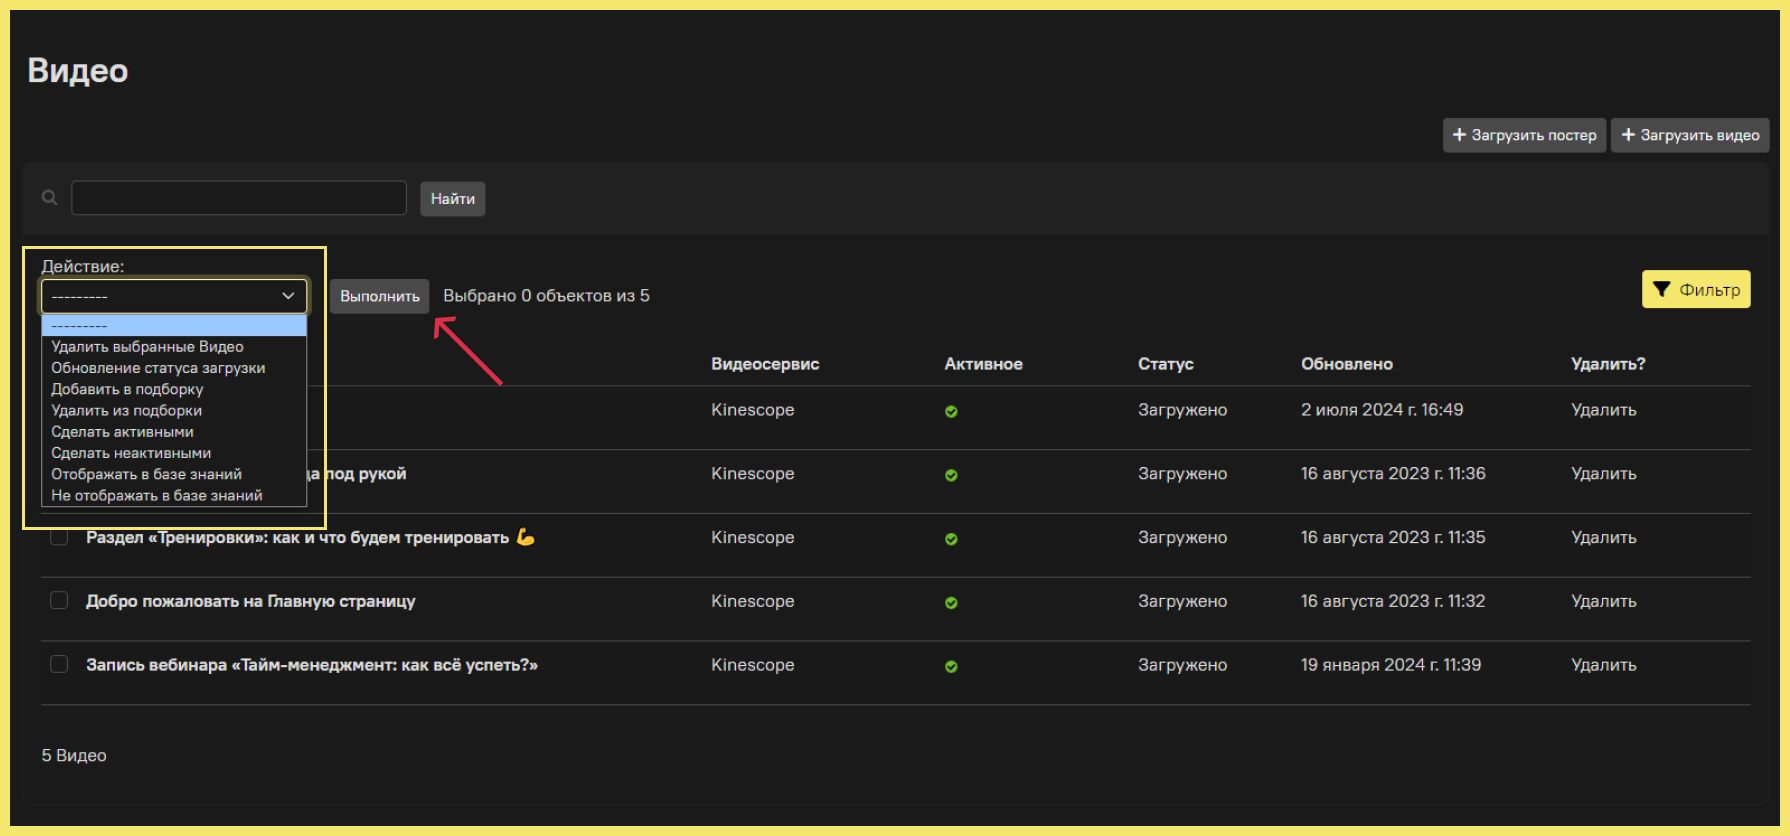Click the Загрузить видео button
This screenshot has height=836, width=1790.
tap(1690, 135)
